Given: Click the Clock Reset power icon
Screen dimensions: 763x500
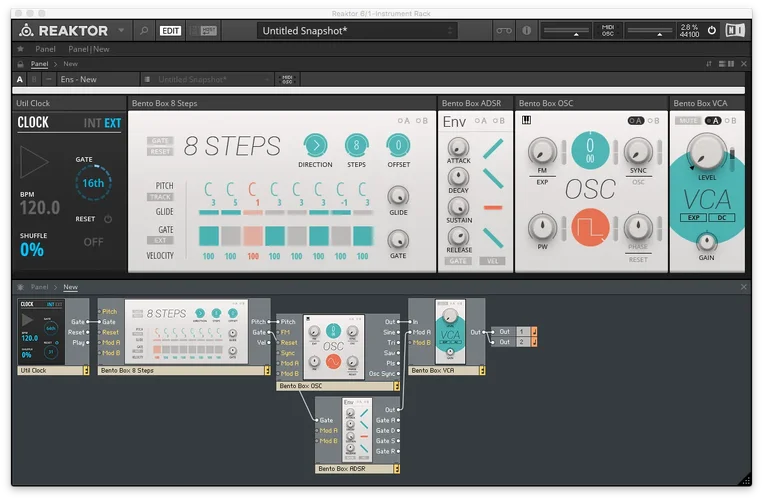Looking at the screenshot, I should (108, 219).
